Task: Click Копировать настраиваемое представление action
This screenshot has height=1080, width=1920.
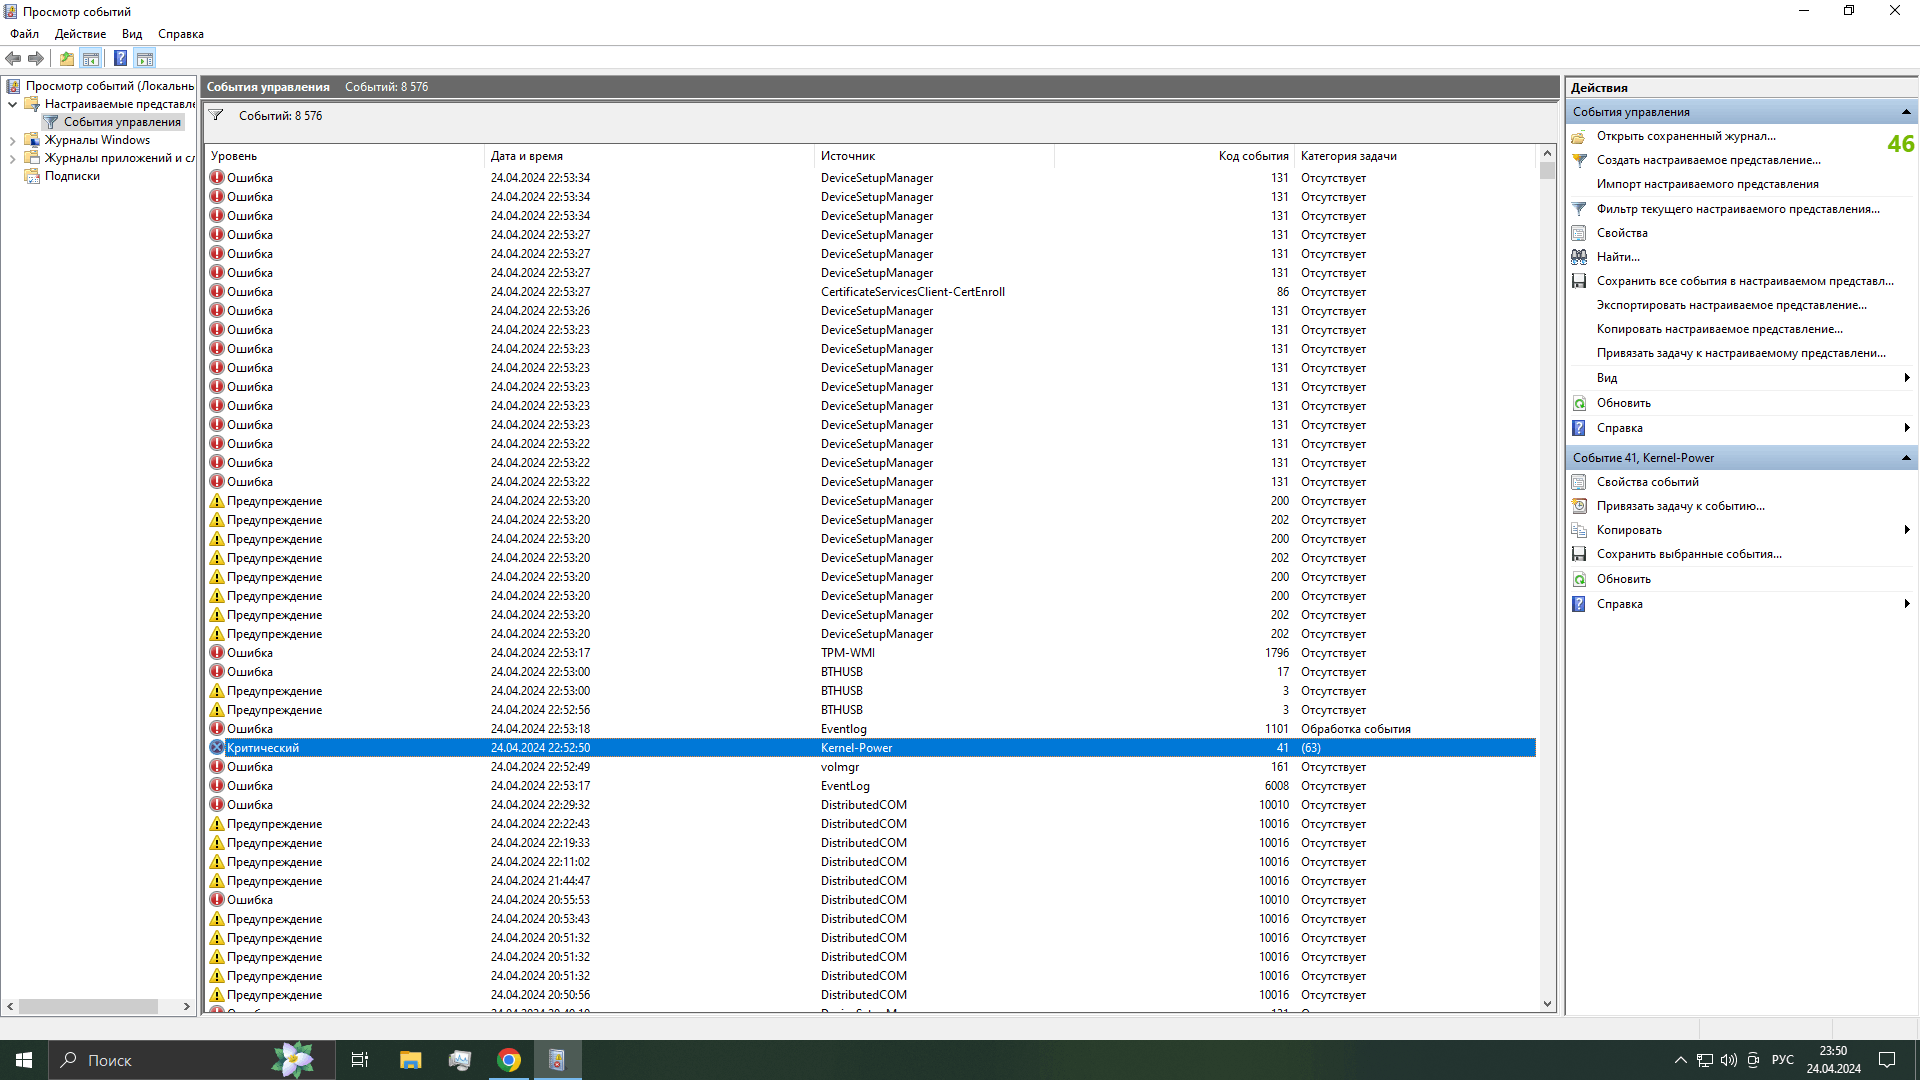Action: point(1719,329)
